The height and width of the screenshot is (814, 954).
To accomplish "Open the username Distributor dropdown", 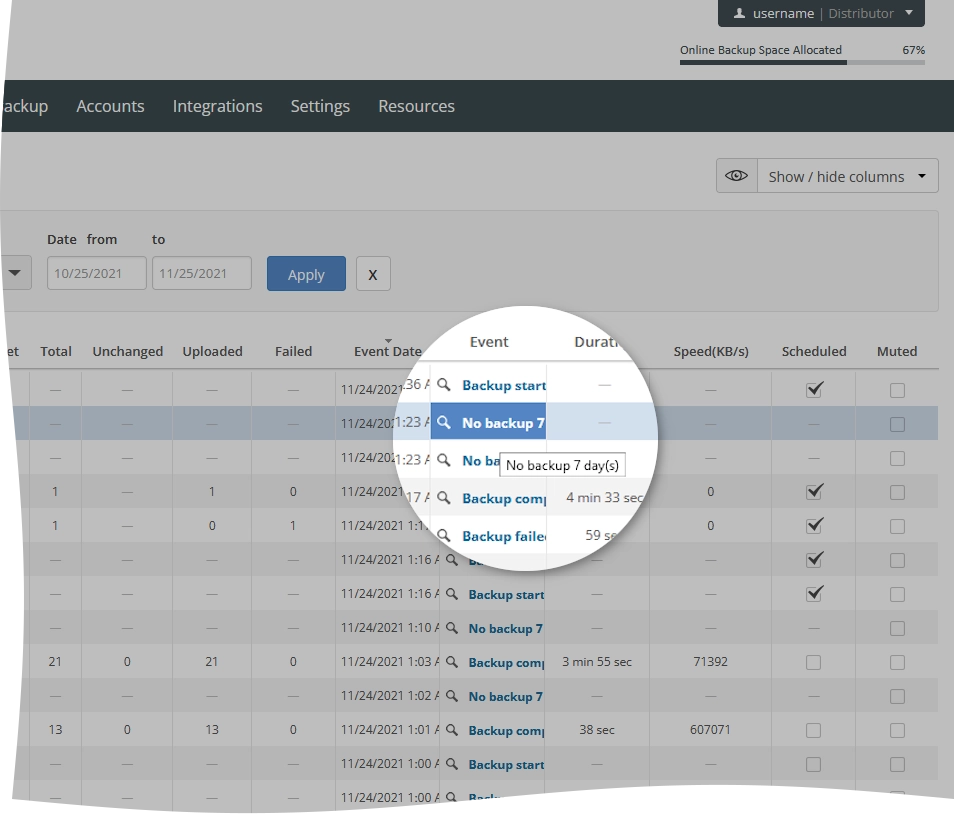I will point(821,13).
